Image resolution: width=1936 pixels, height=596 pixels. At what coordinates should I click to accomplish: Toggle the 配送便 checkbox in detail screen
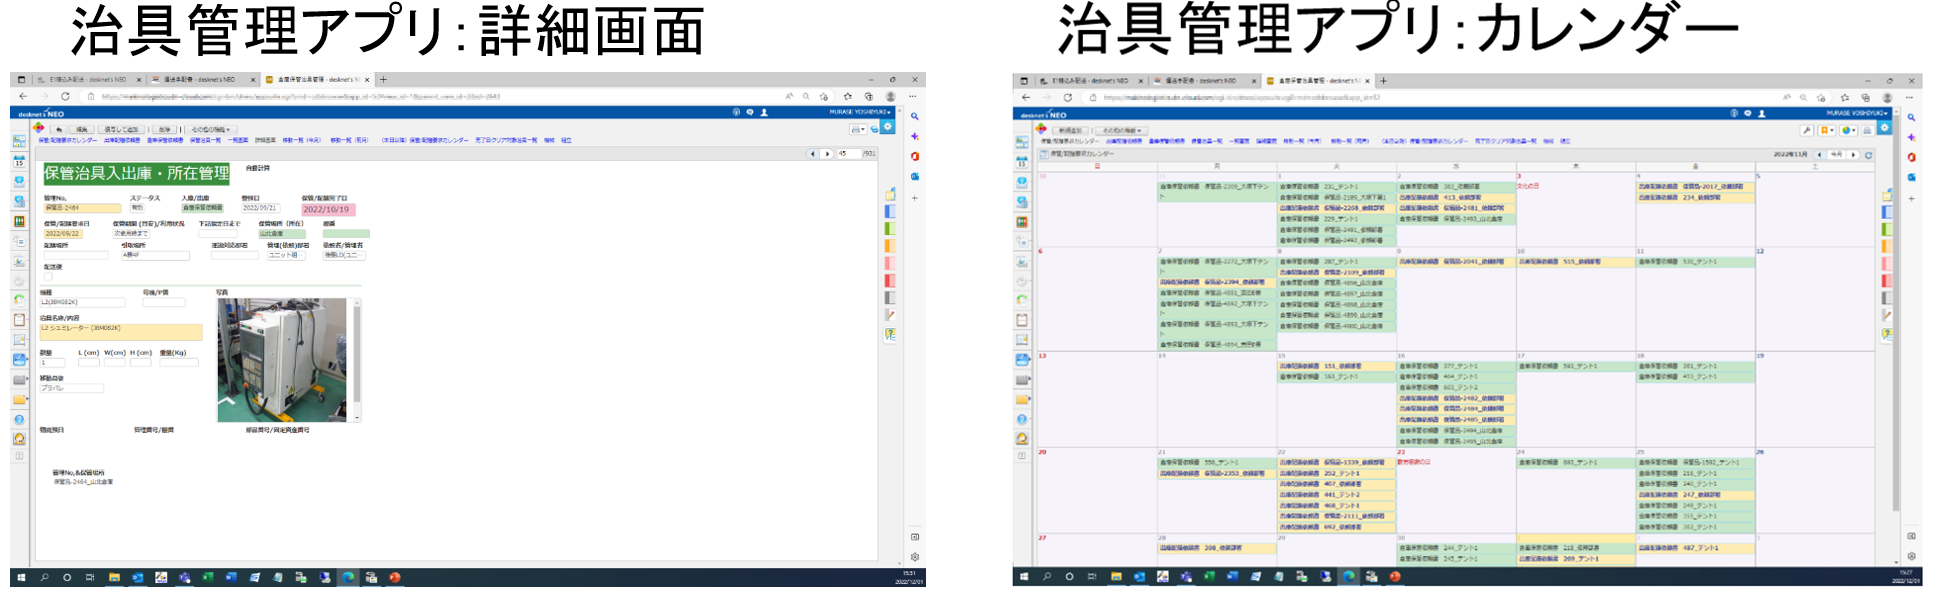pyautogui.click(x=48, y=277)
